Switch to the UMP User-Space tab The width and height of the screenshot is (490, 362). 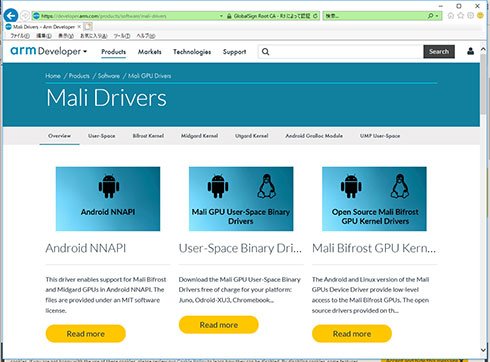point(380,136)
